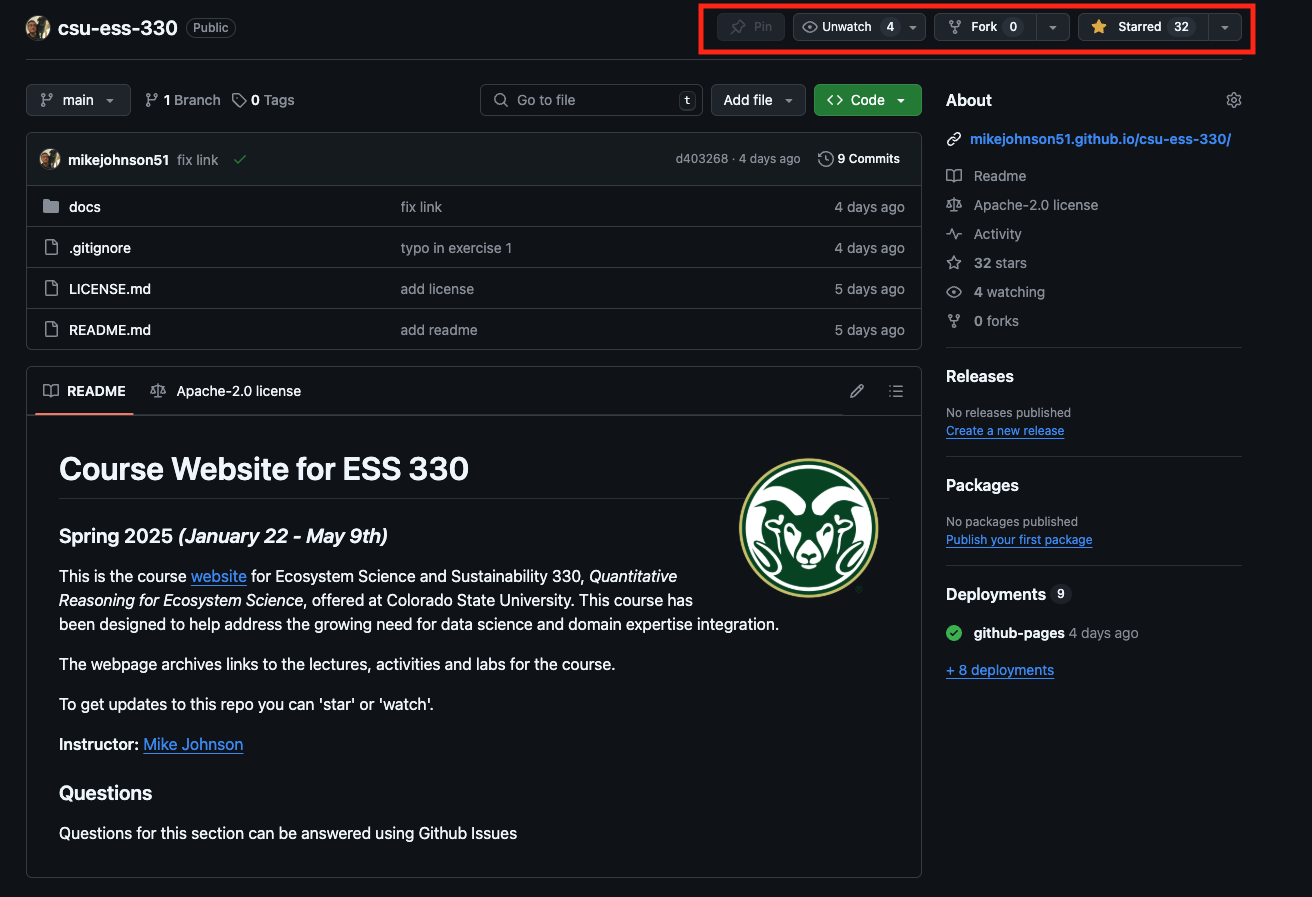Fork the repository

pyautogui.click(x=985, y=27)
